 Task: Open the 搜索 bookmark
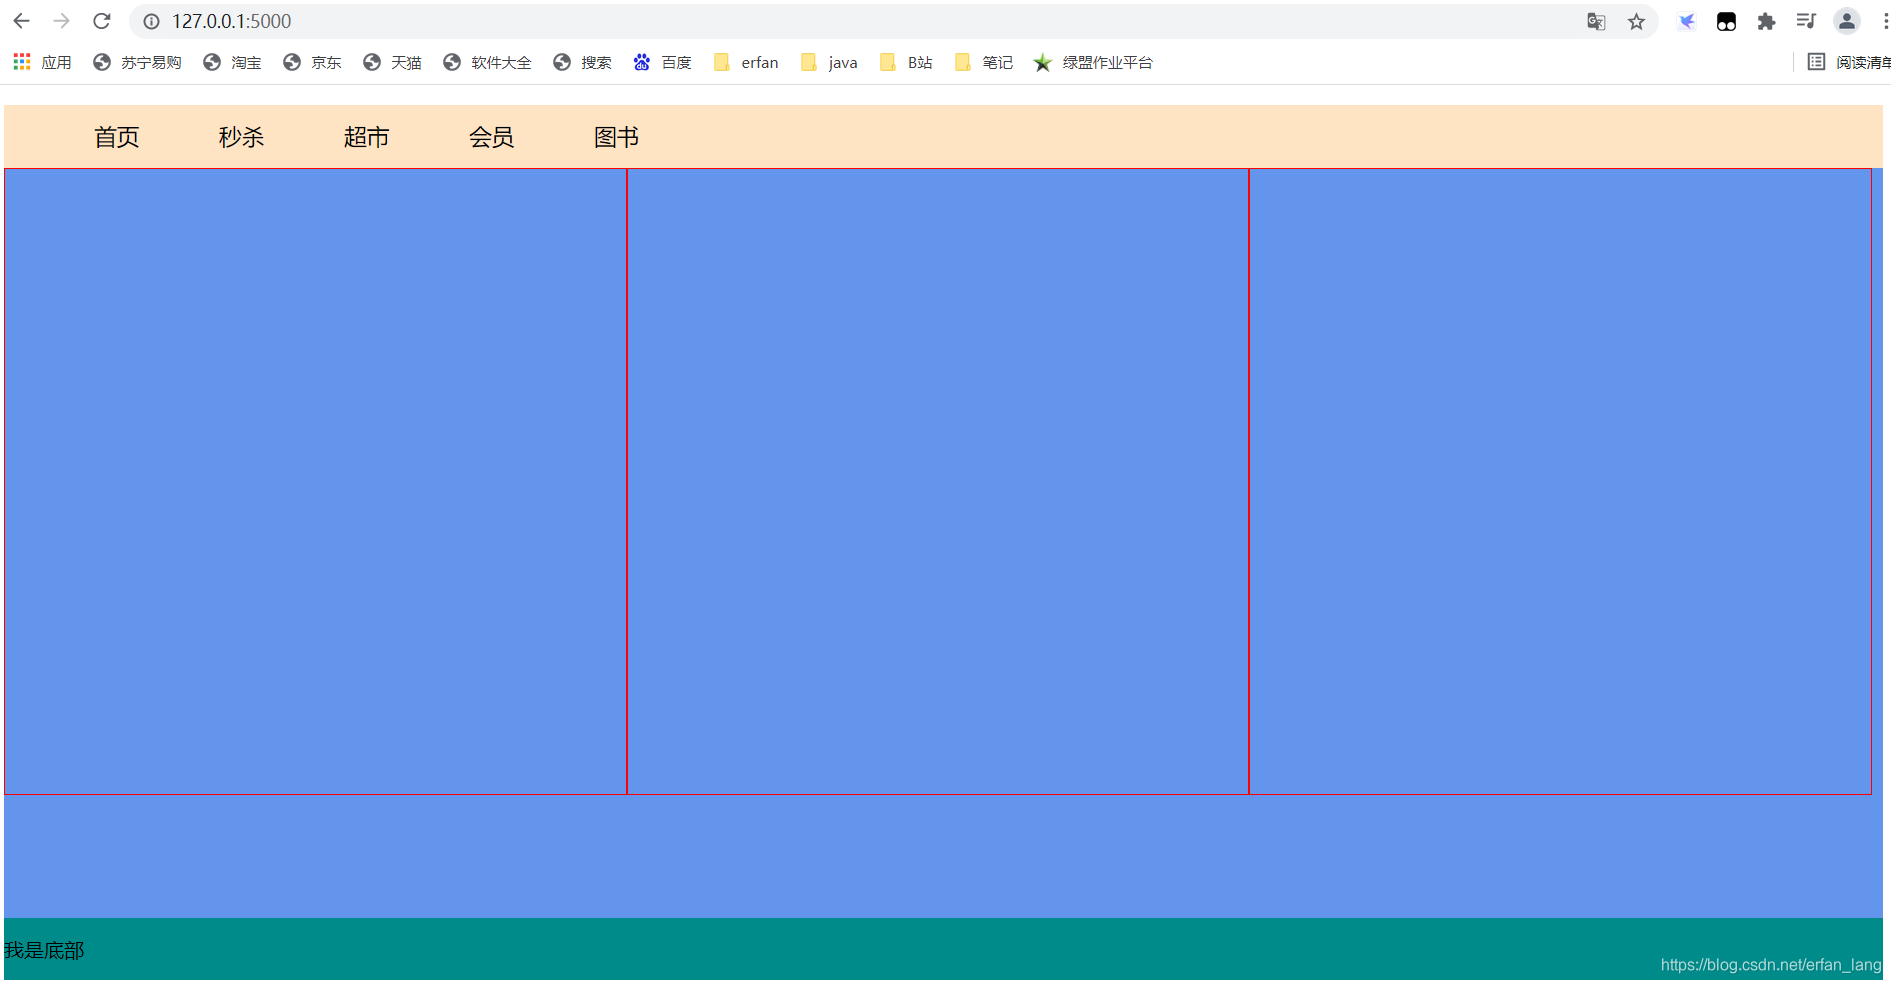[582, 62]
